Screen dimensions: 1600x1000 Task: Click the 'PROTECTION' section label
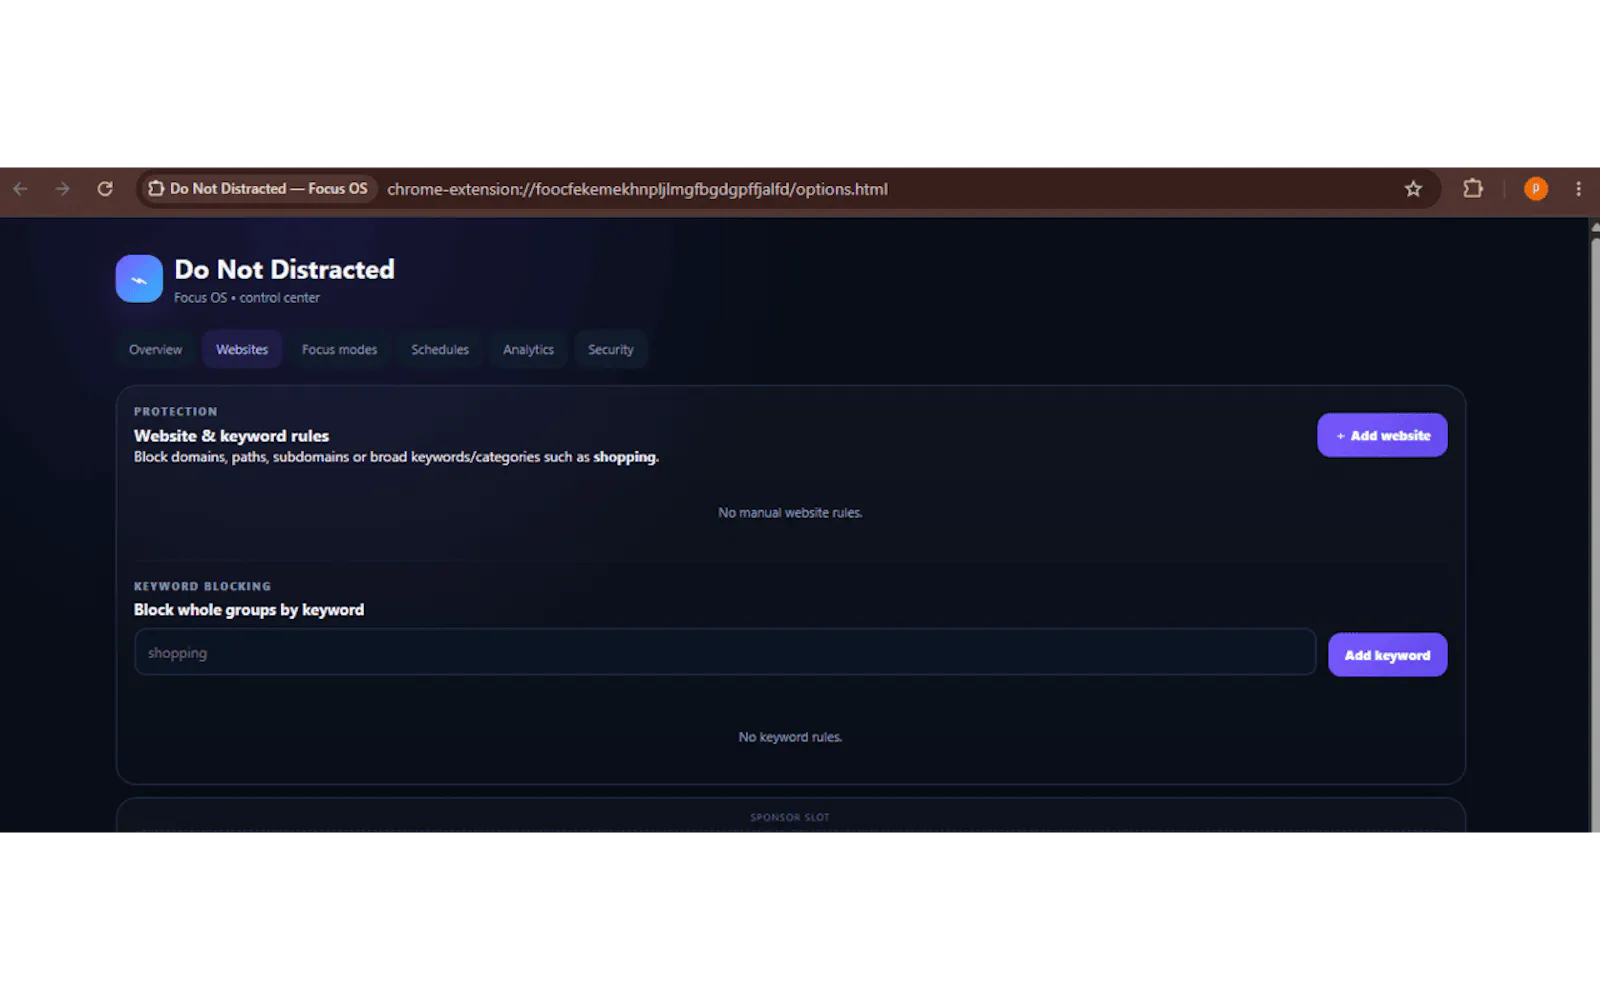[x=175, y=411]
